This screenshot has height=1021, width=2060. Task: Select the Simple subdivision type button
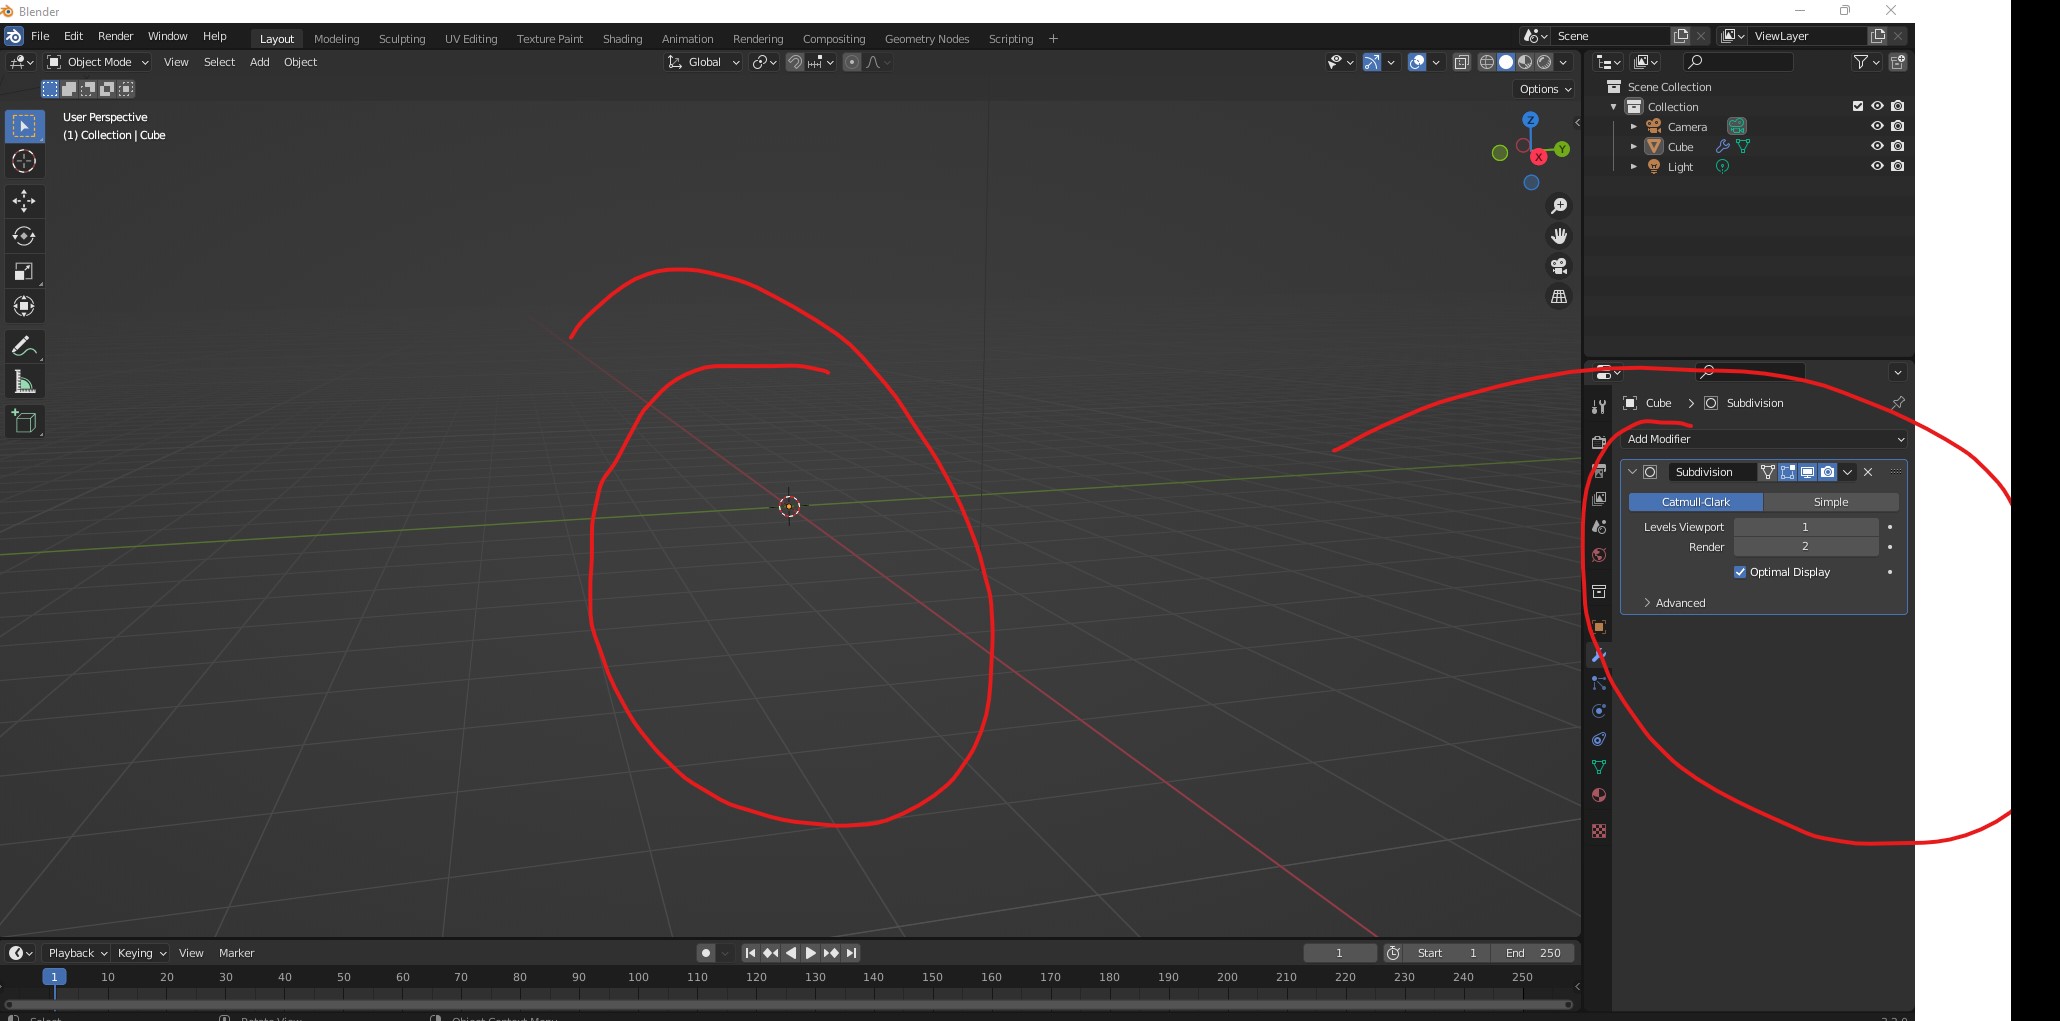click(x=1831, y=502)
